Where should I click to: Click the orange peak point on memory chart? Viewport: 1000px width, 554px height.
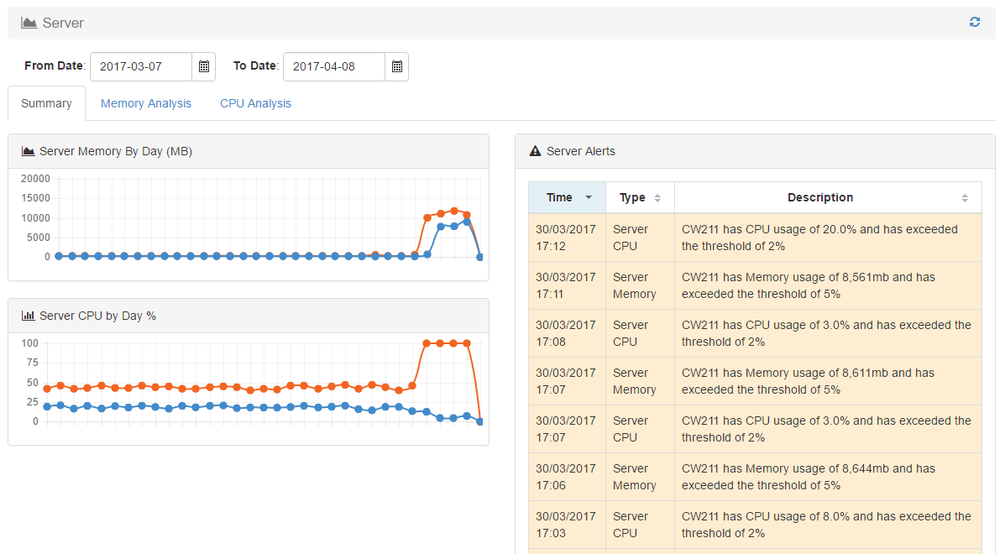click(454, 211)
